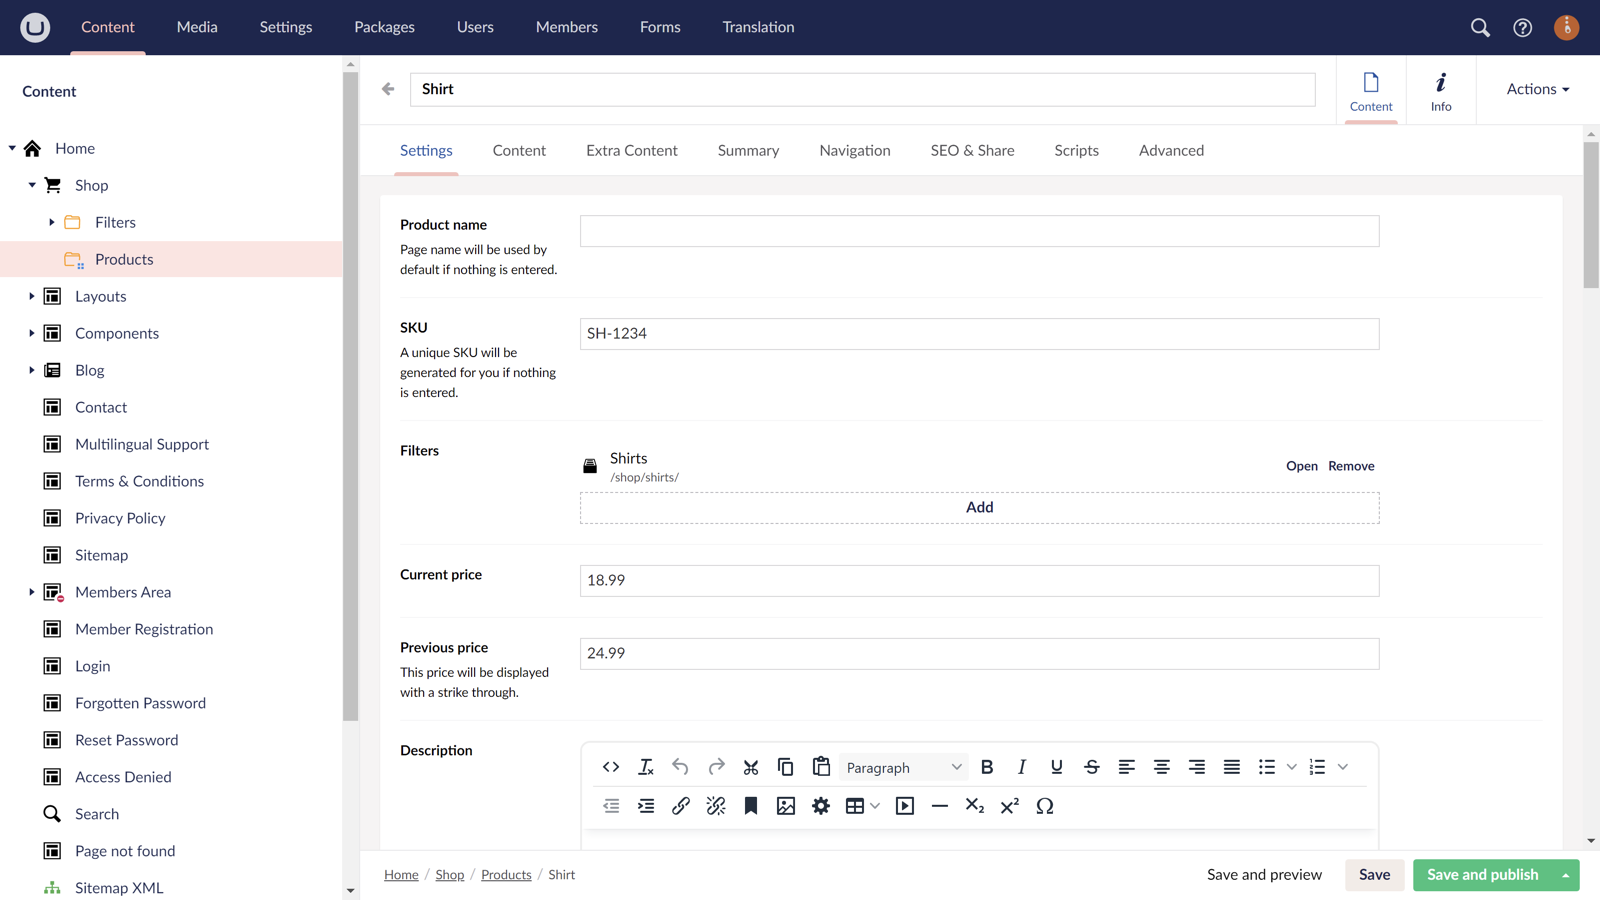Expand the Filters folder in tree
Viewport: 1600px width, 900px height.
[x=52, y=222]
